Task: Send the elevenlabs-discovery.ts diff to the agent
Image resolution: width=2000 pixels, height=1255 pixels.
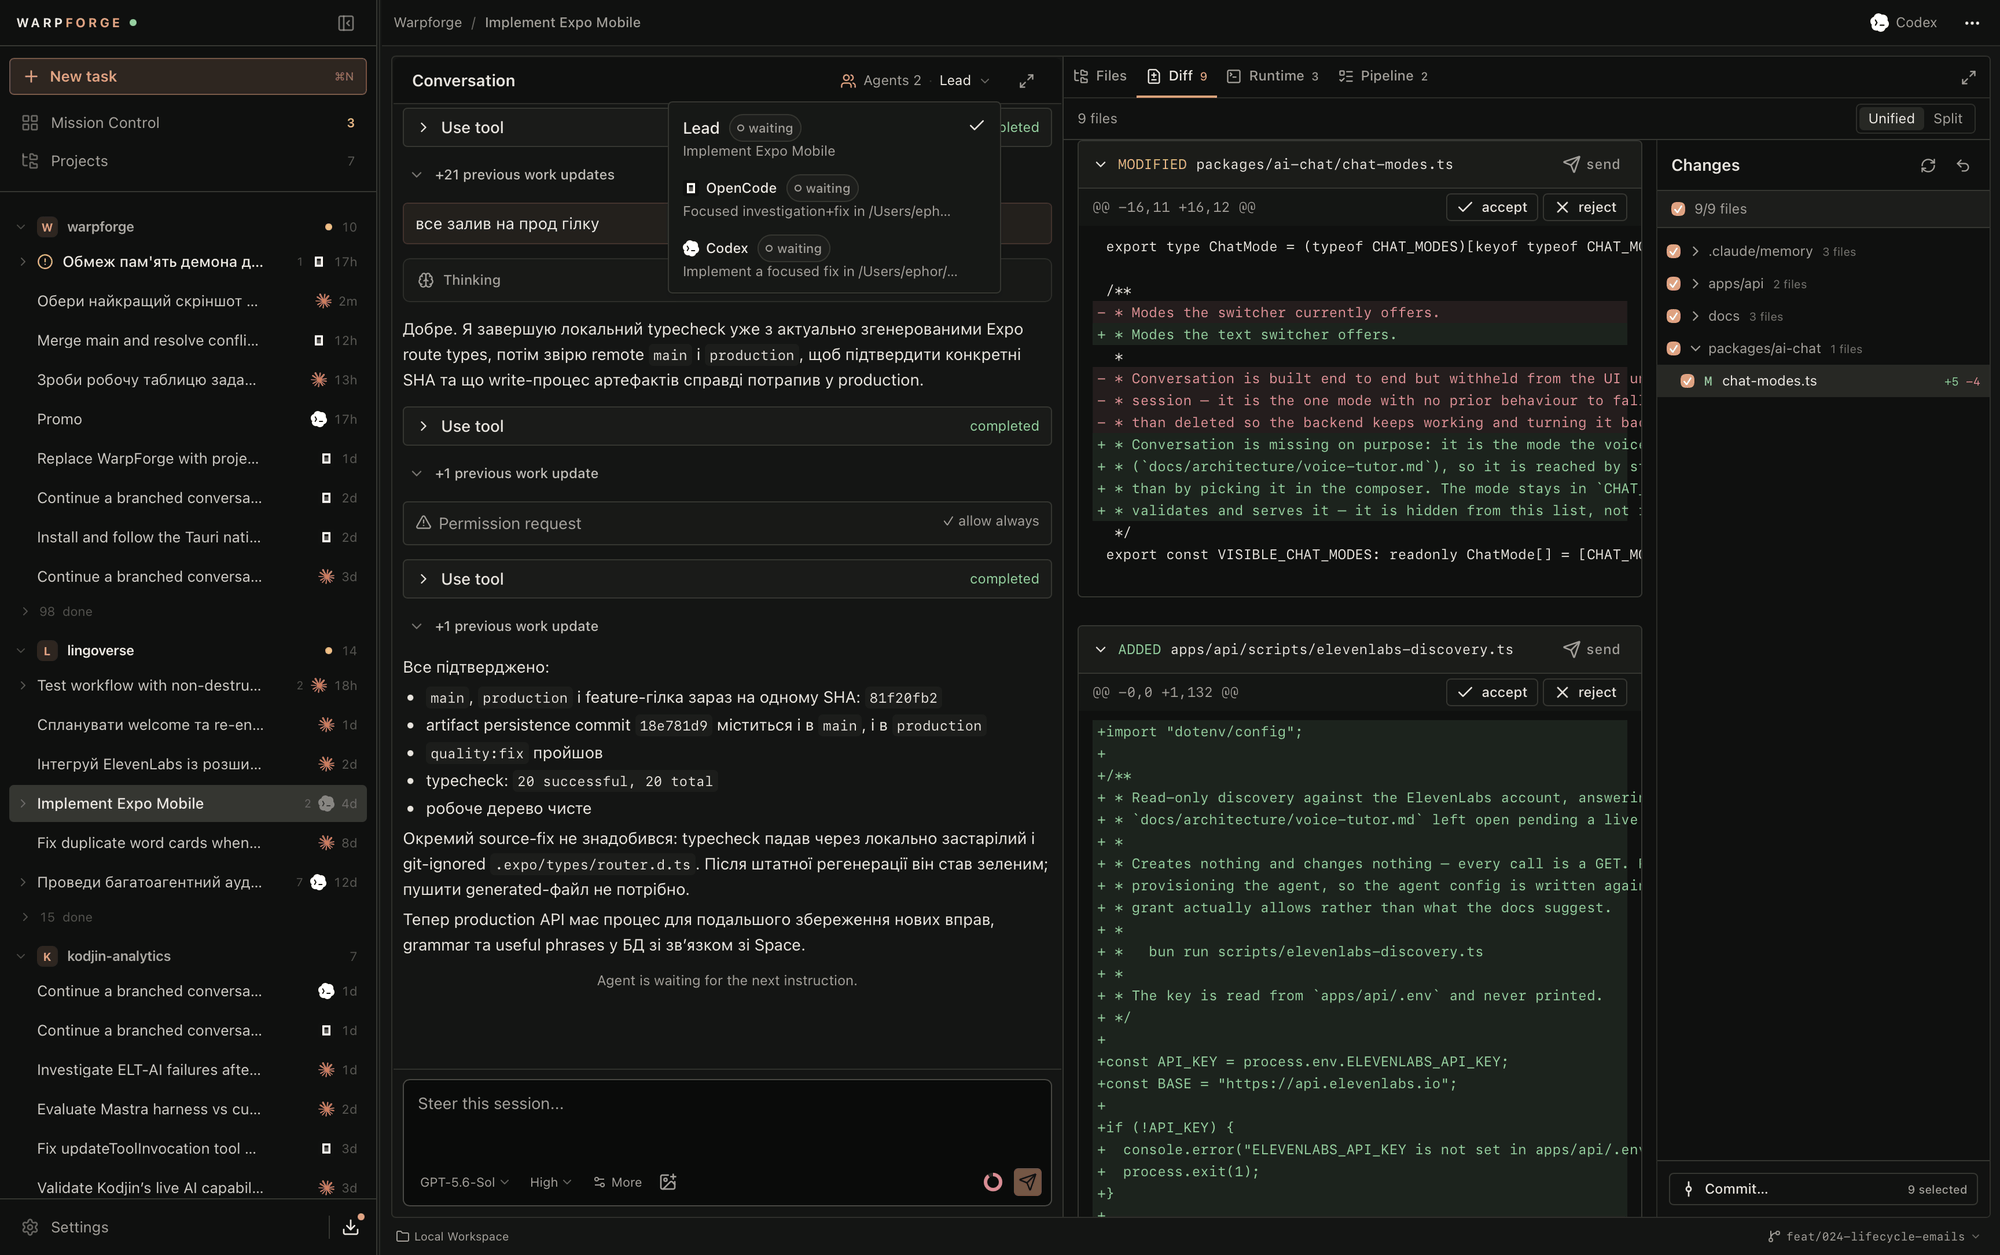Action: click(x=1591, y=649)
